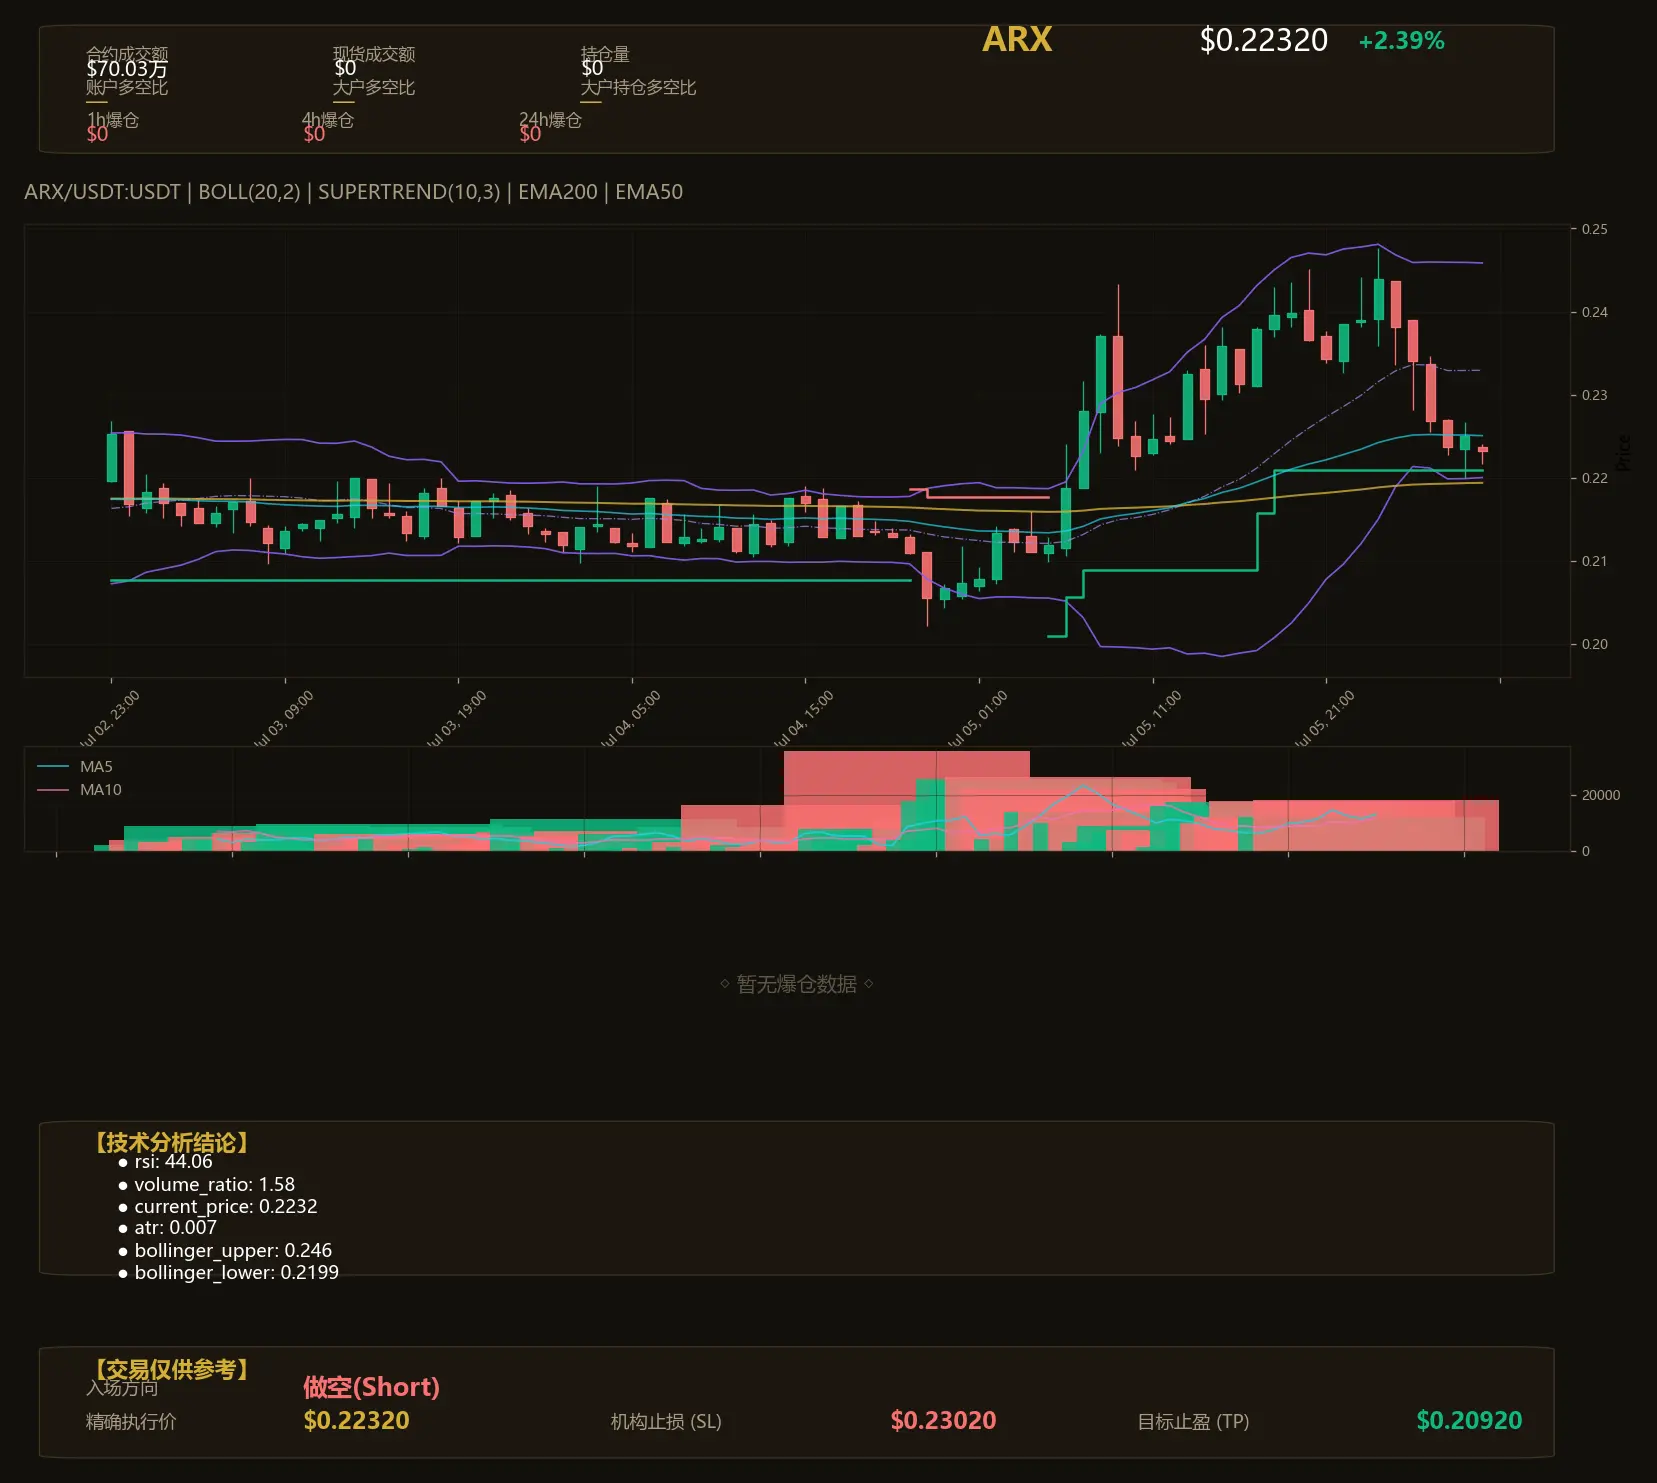Click the Jul 05, 01:00 time label

(976, 719)
